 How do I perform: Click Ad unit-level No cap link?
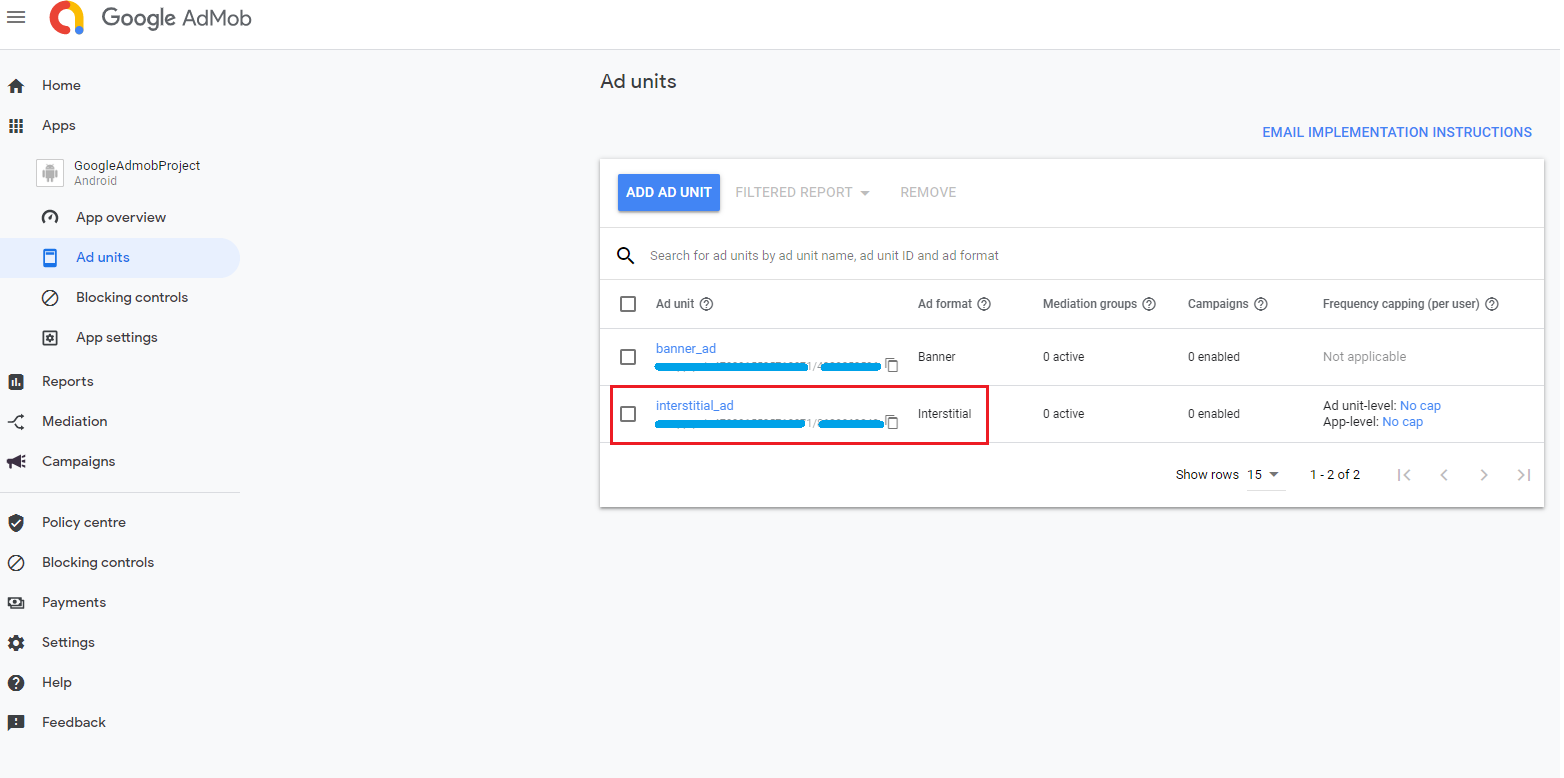coord(1420,406)
